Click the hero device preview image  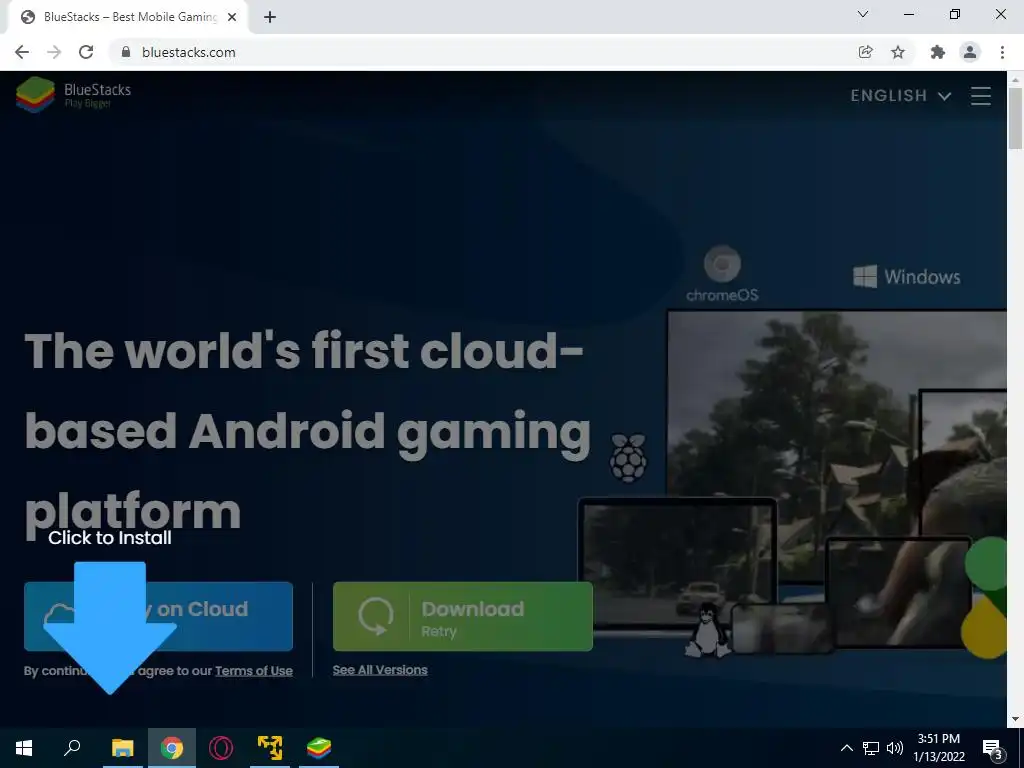792,480
